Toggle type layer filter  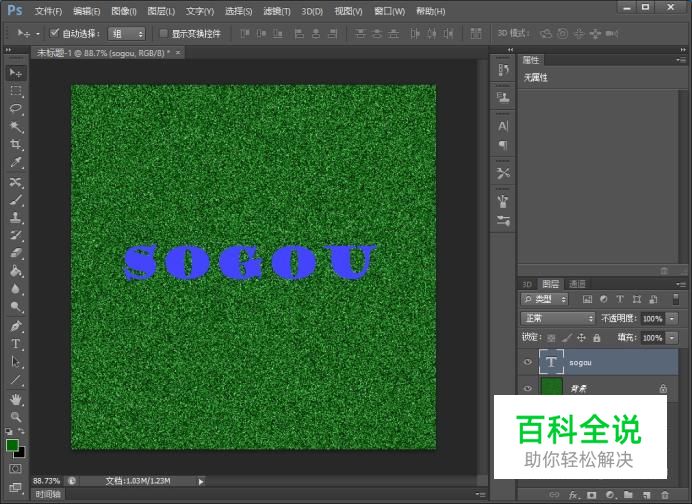620,299
